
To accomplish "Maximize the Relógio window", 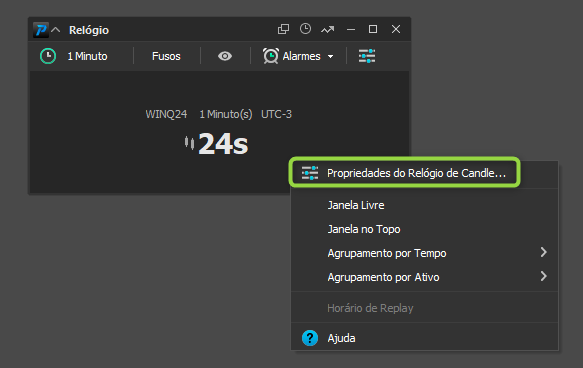I will [x=373, y=29].
